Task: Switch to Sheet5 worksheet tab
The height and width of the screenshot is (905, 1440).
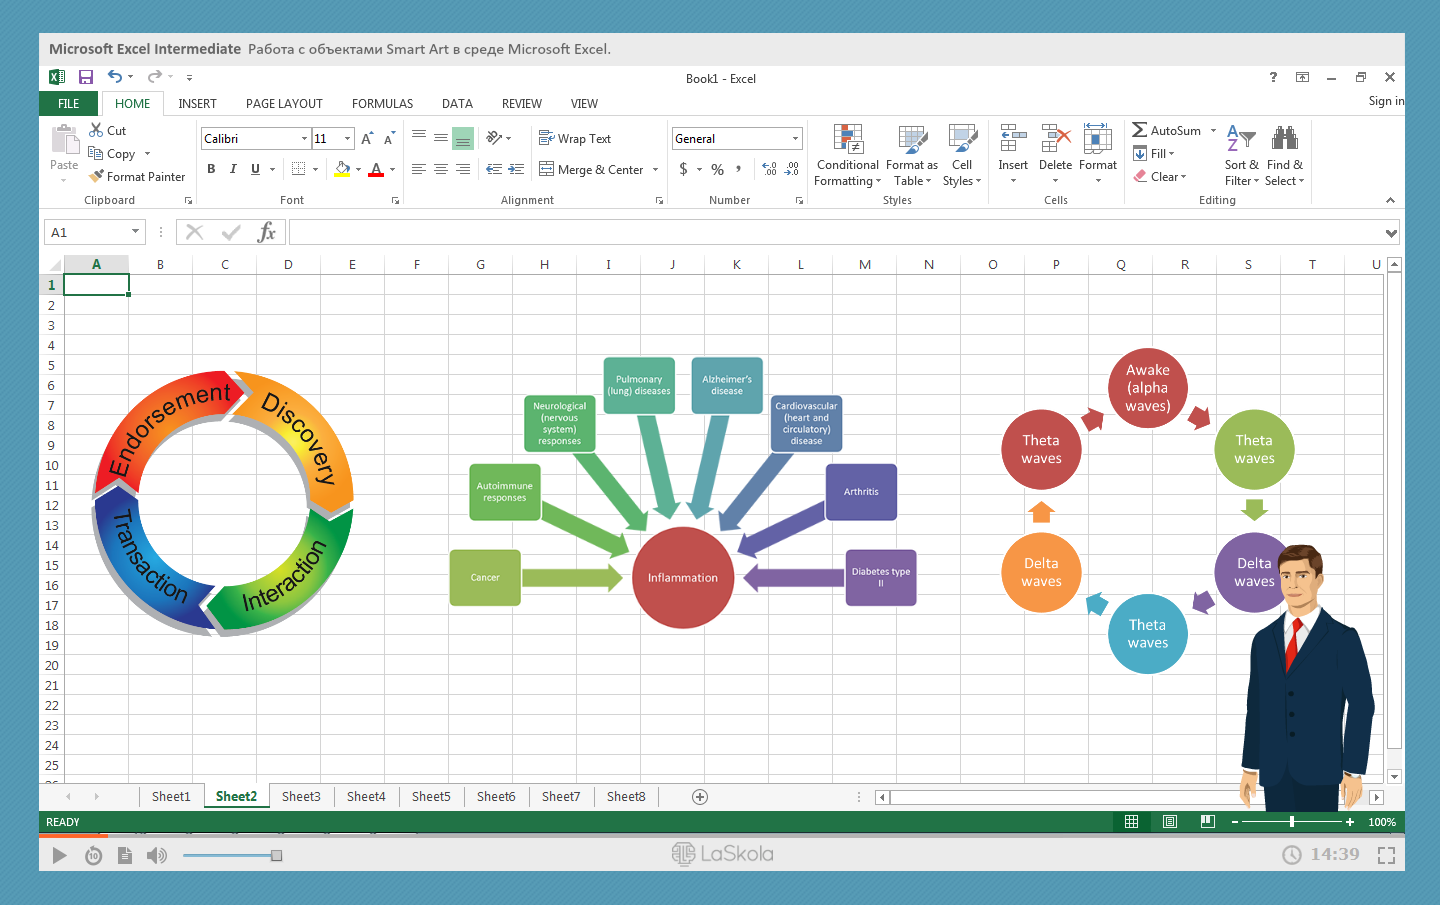Action: [x=431, y=797]
